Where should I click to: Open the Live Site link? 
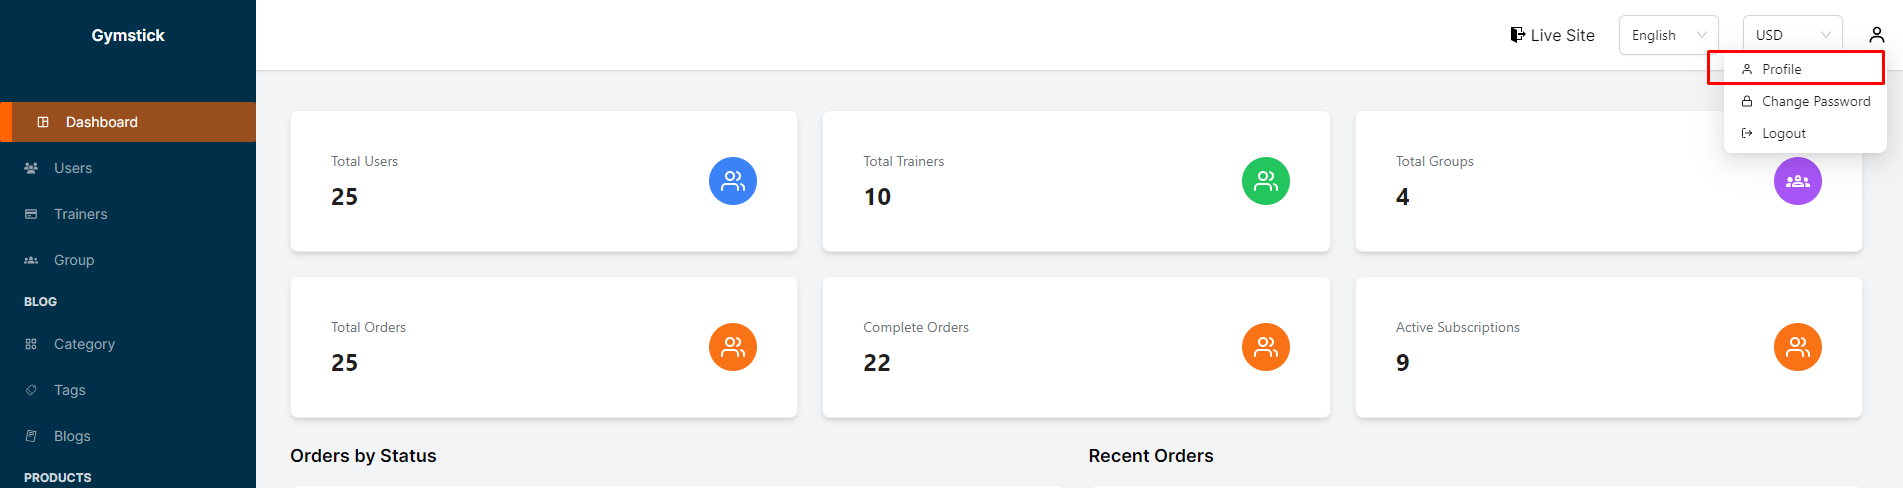coord(1562,35)
